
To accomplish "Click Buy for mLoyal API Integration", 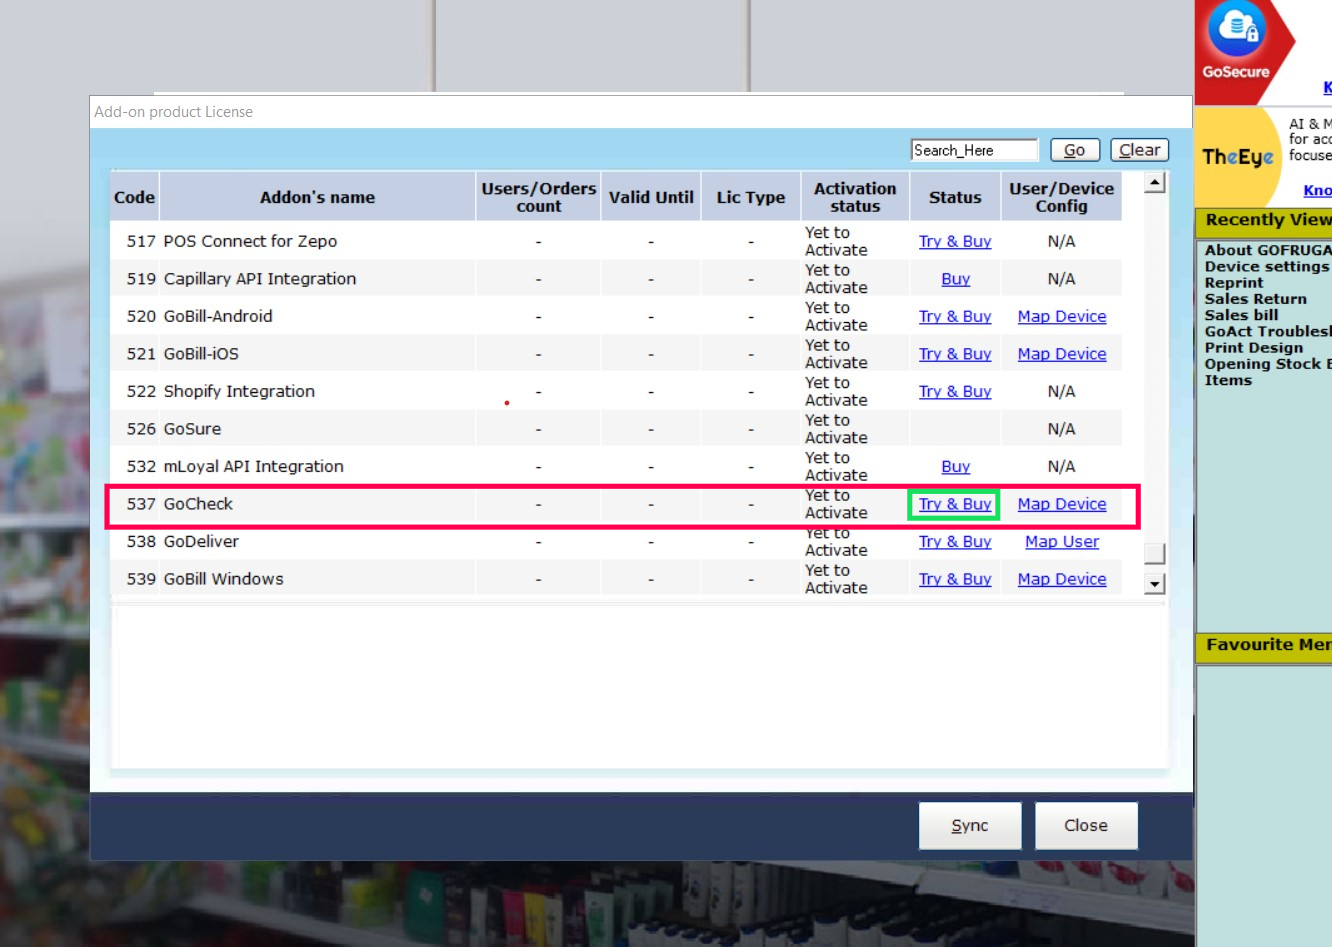I will [x=955, y=467].
